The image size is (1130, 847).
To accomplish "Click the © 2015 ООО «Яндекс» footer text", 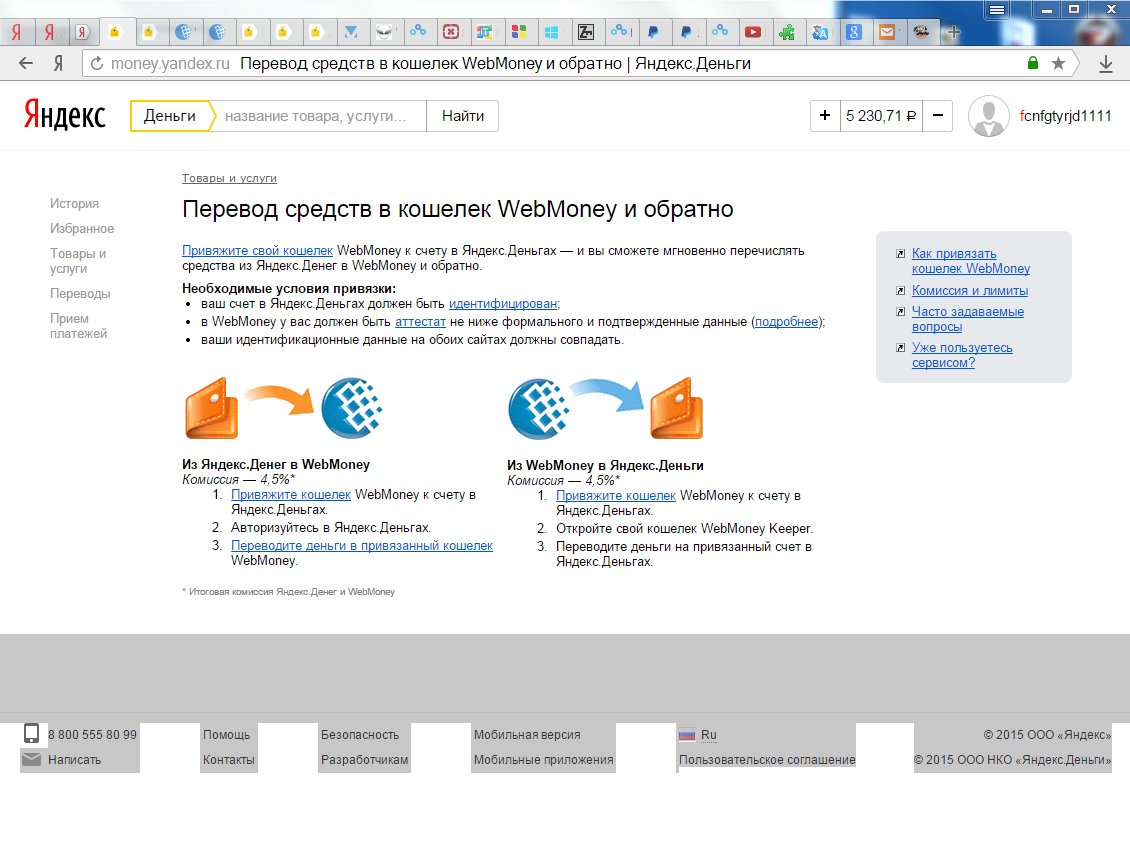I will (1047, 735).
